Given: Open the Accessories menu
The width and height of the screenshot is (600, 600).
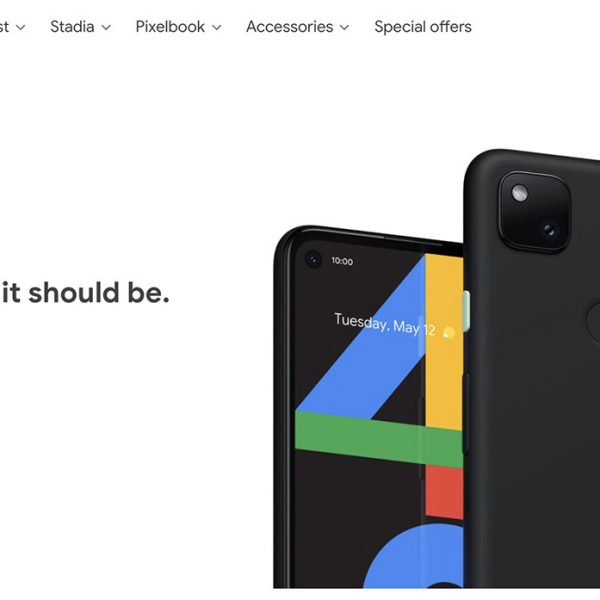Looking at the screenshot, I should tap(297, 27).
